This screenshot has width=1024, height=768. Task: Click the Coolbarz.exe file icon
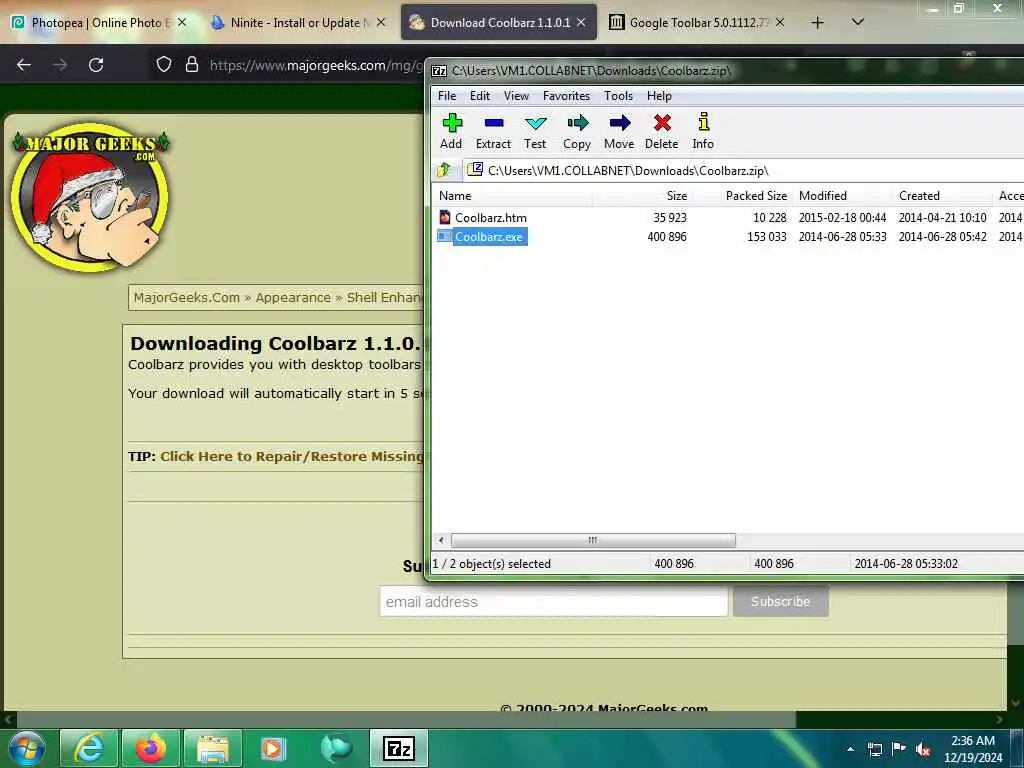point(445,236)
